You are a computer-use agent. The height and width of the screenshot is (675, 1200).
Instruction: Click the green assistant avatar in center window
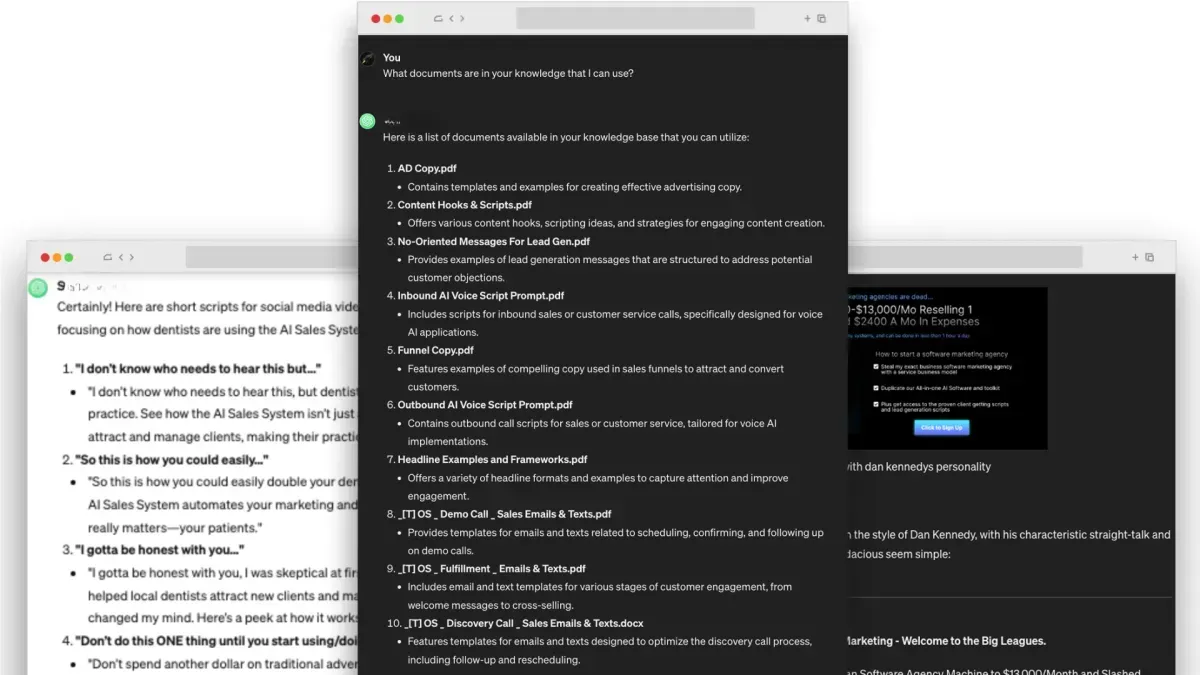tap(367, 121)
